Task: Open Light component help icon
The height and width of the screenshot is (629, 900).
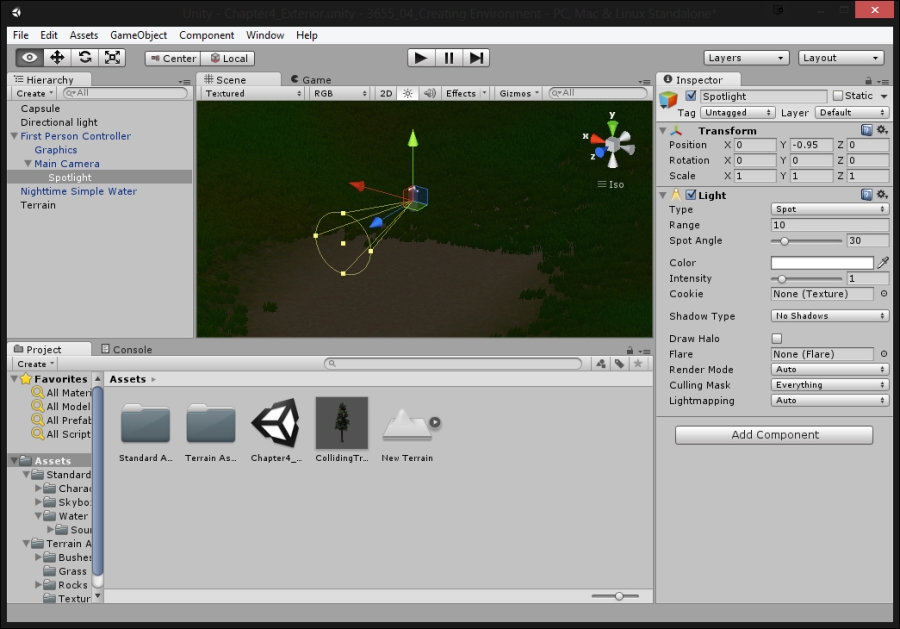Action: pyautogui.click(x=867, y=195)
